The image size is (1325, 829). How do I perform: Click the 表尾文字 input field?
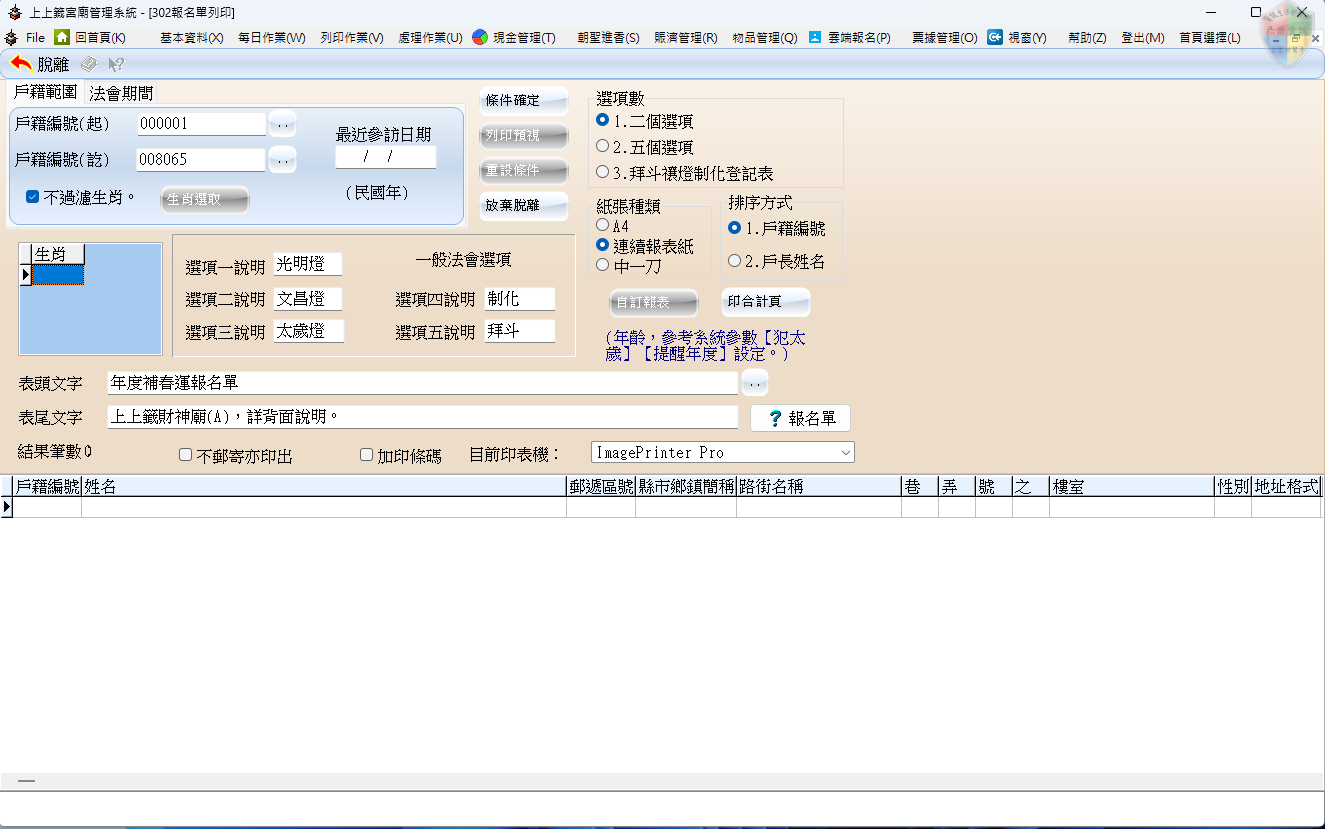(x=422, y=417)
